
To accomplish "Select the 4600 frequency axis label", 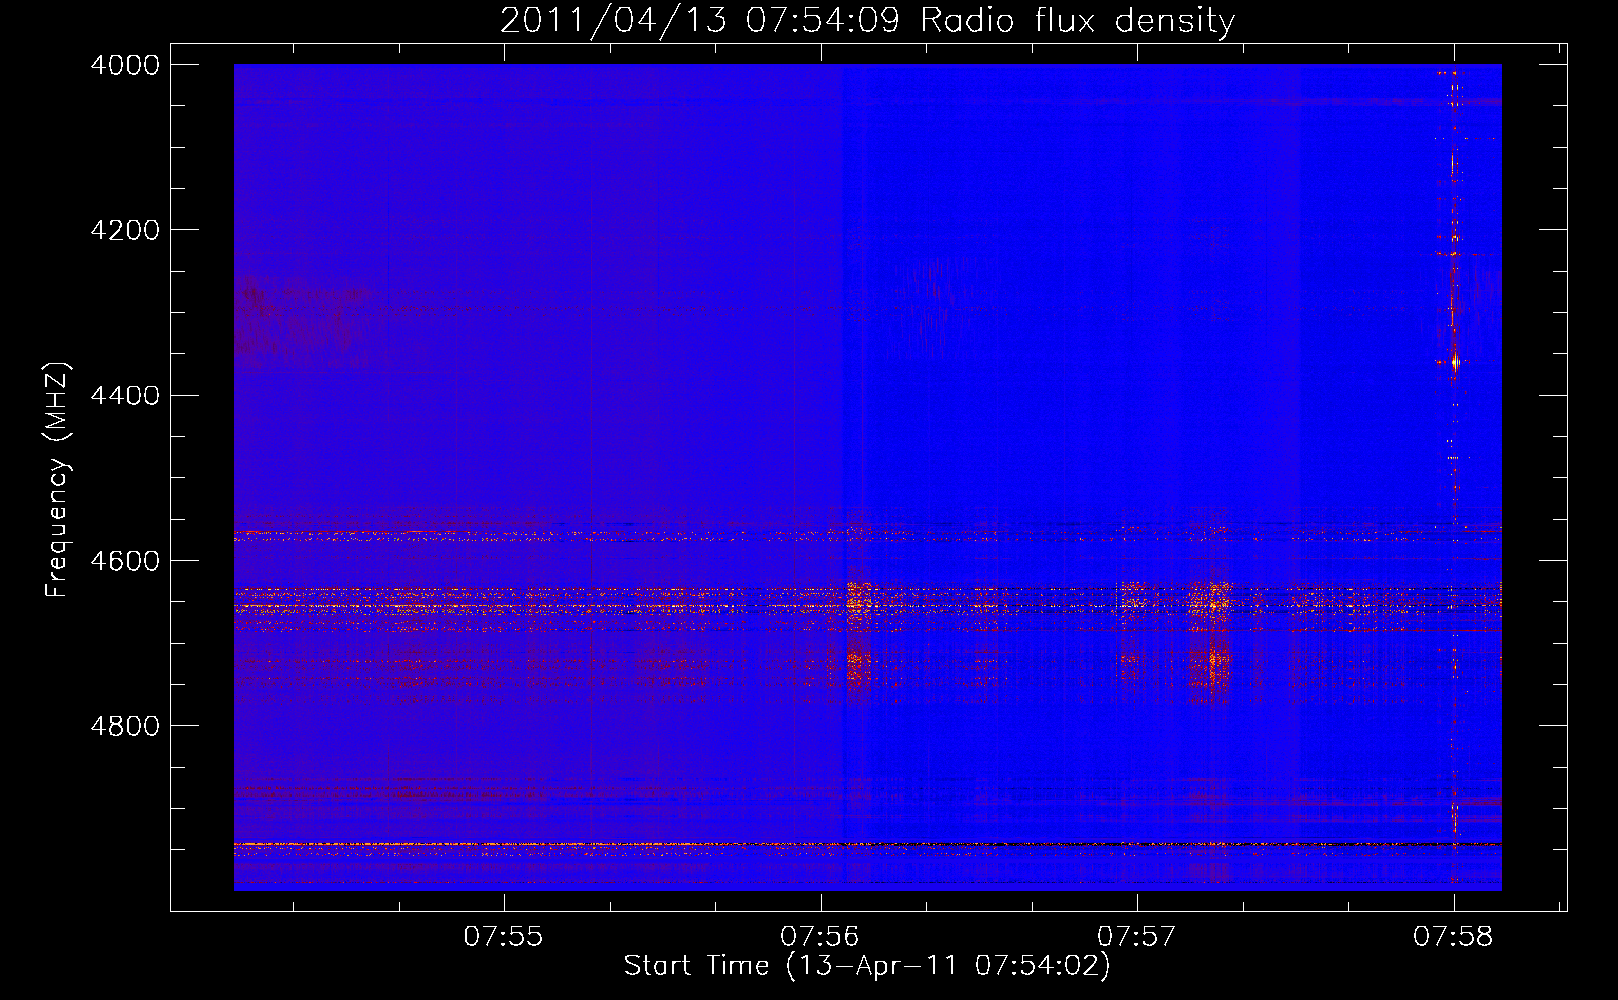I will coord(124,560).
